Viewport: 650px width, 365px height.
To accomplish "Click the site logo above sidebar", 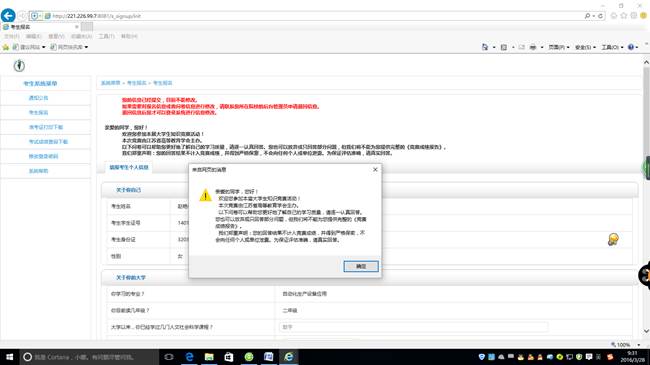I will pyautogui.click(x=19, y=66).
